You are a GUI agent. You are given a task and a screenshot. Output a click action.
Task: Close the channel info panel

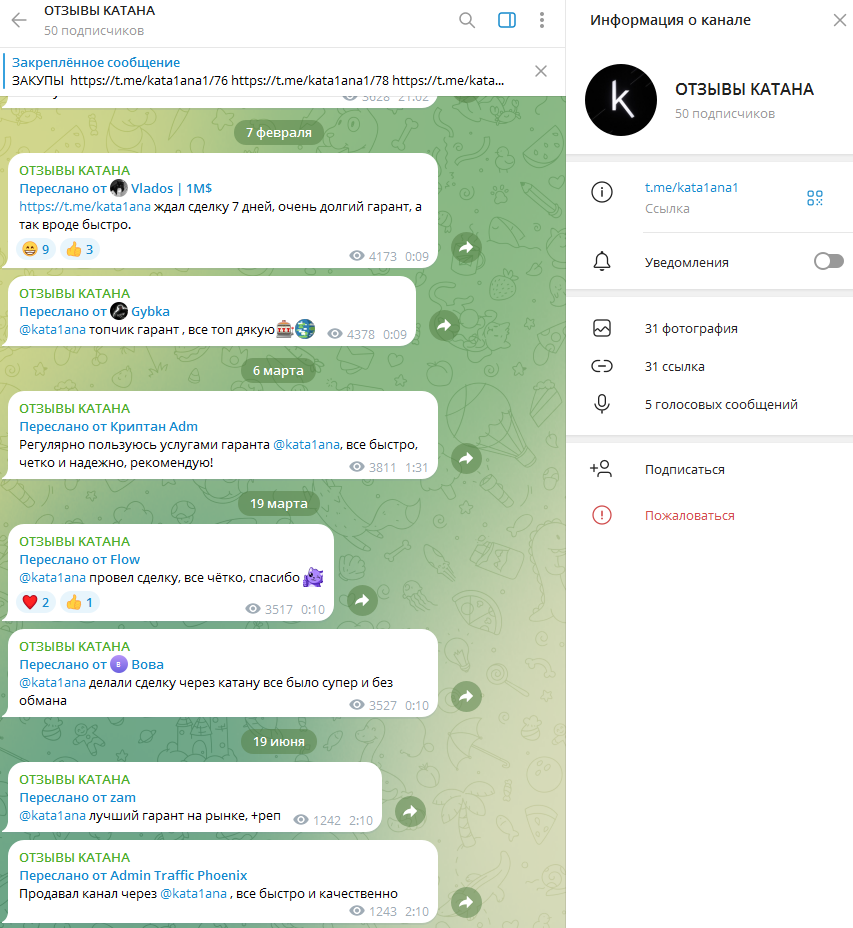pyautogui.click(x=839, y=20)
